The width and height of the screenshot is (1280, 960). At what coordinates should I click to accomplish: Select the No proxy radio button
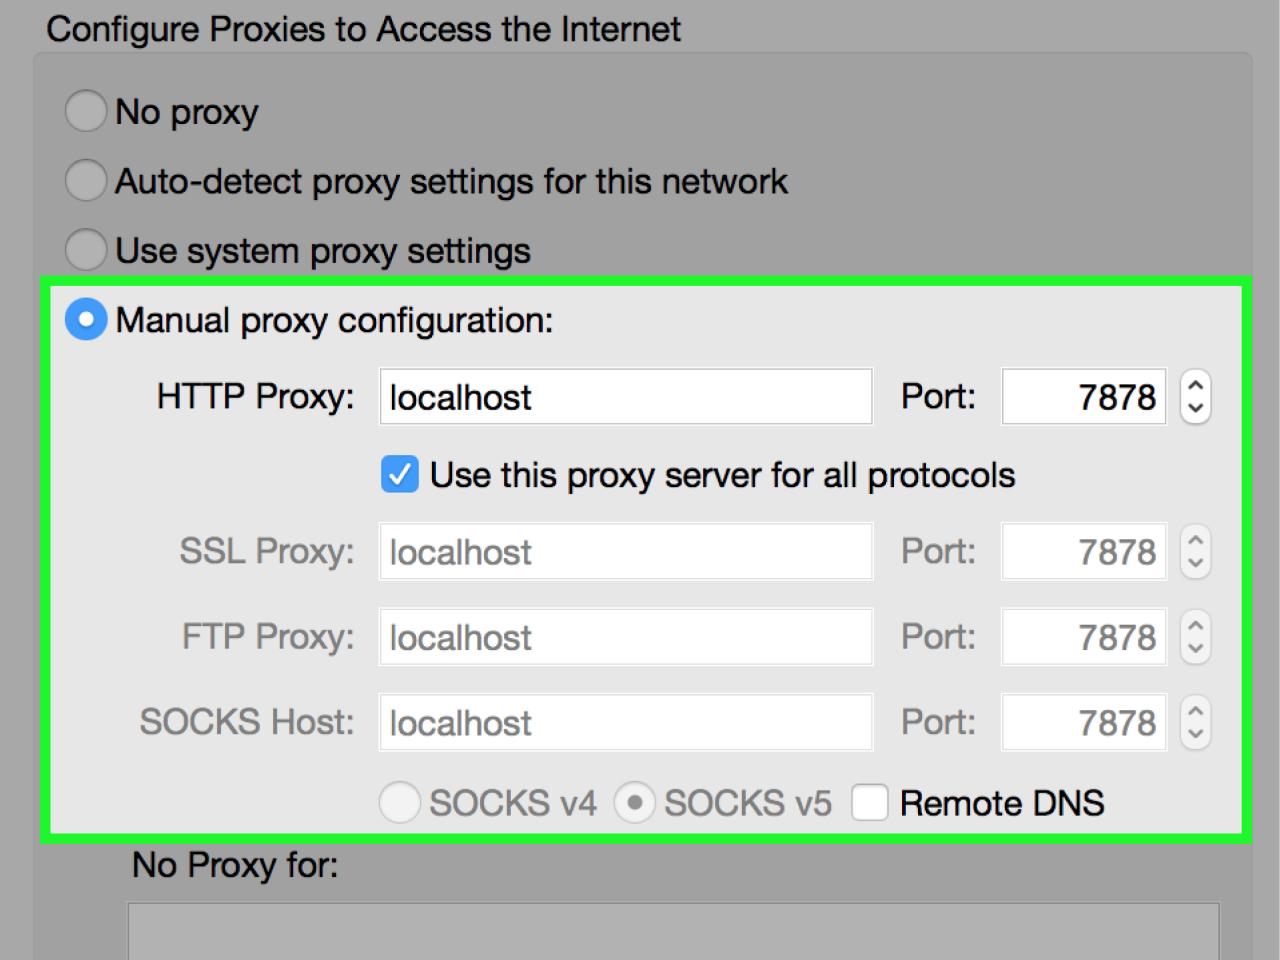86,111
